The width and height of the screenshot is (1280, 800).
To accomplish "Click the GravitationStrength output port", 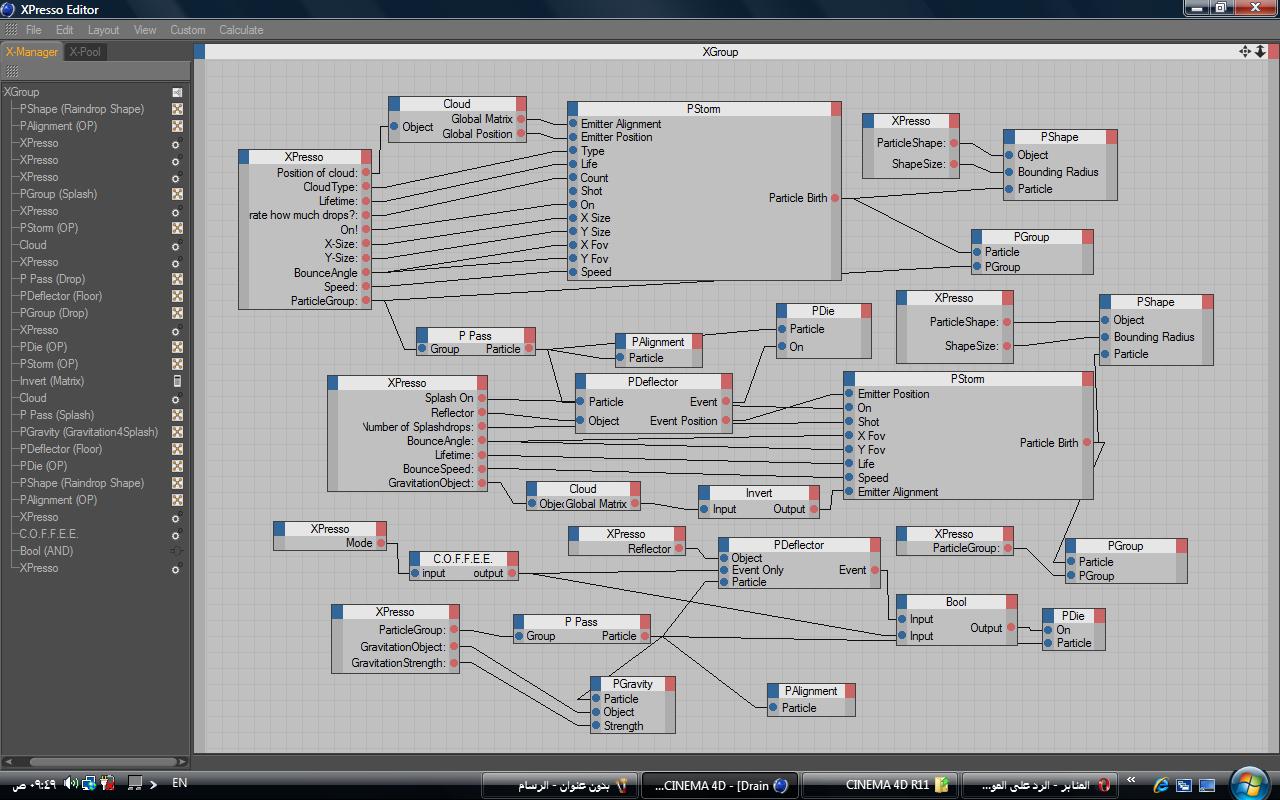I will pyautogui.click(x=454, y=663).
